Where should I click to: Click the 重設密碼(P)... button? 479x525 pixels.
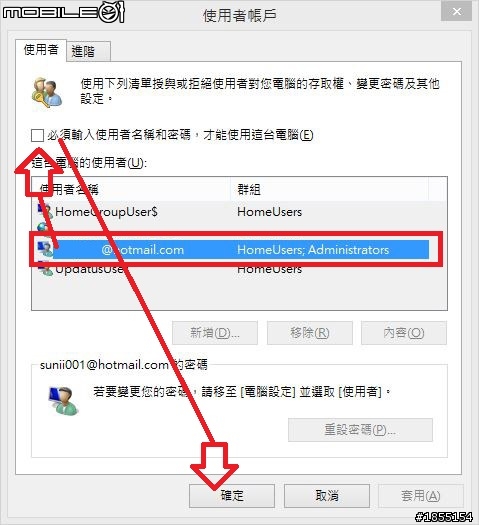point(360,430)
